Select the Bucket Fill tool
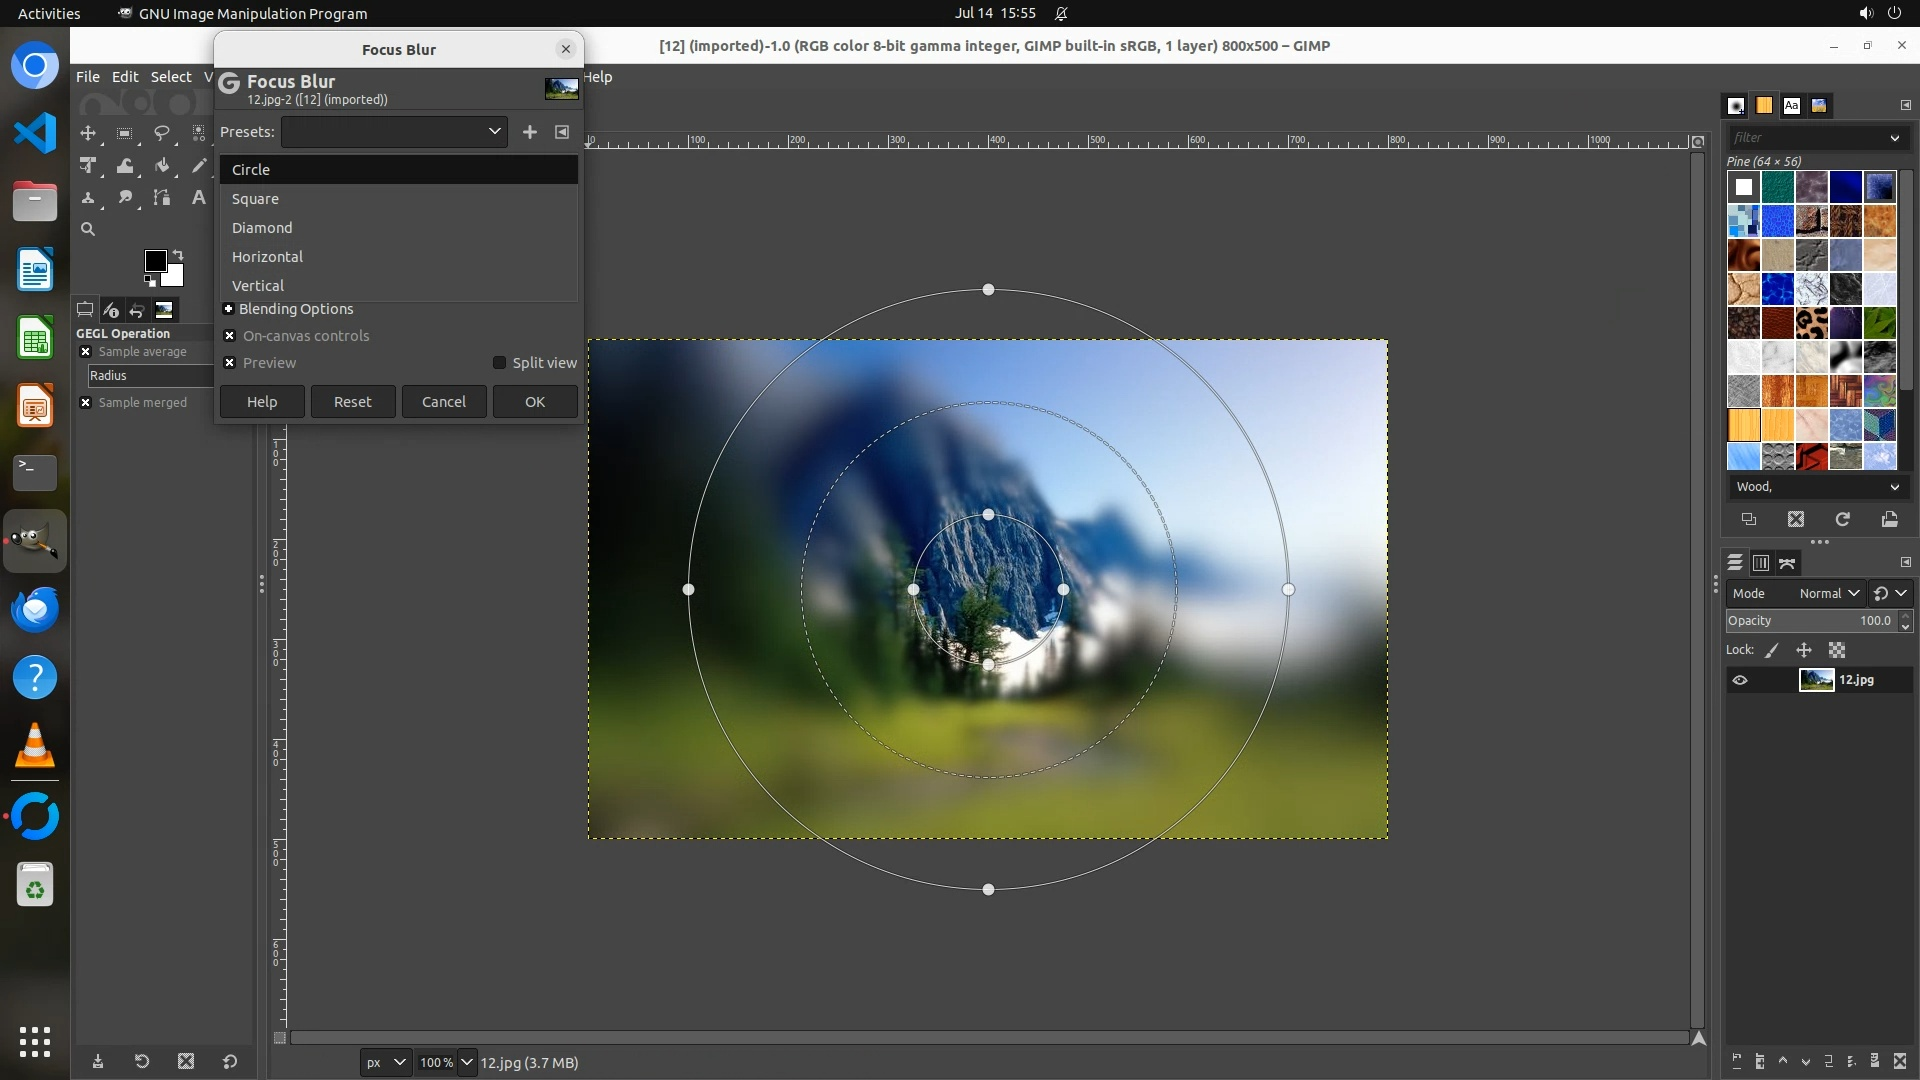1920x1080 pixels. tap(162, 166)
